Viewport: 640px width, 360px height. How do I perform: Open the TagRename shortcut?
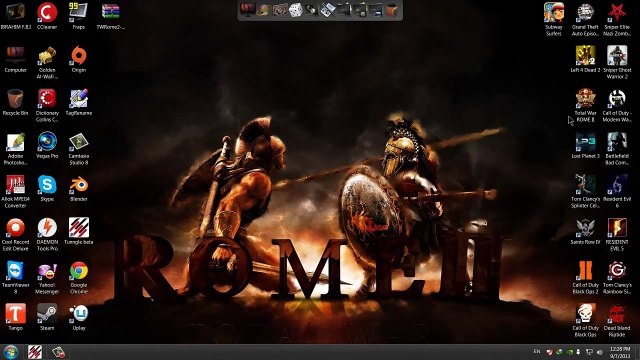coord(79,102)
